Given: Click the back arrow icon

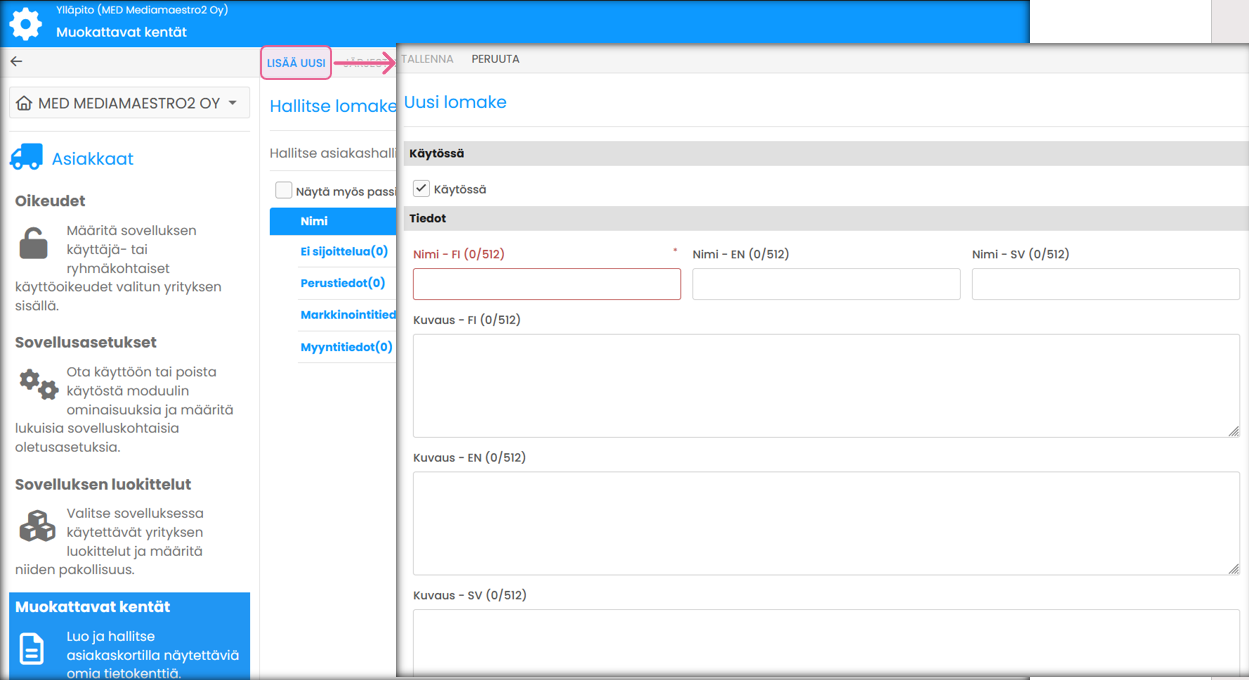Looking at the screenshot, I should (16, 62).
